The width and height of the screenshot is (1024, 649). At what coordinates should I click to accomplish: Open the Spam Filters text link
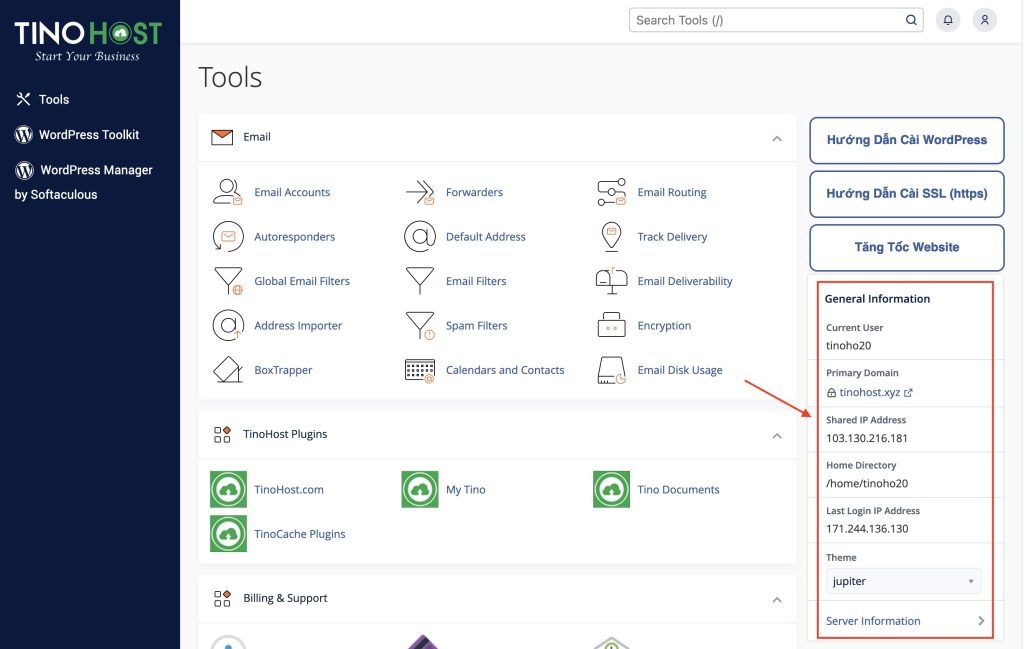click(476, 325)
